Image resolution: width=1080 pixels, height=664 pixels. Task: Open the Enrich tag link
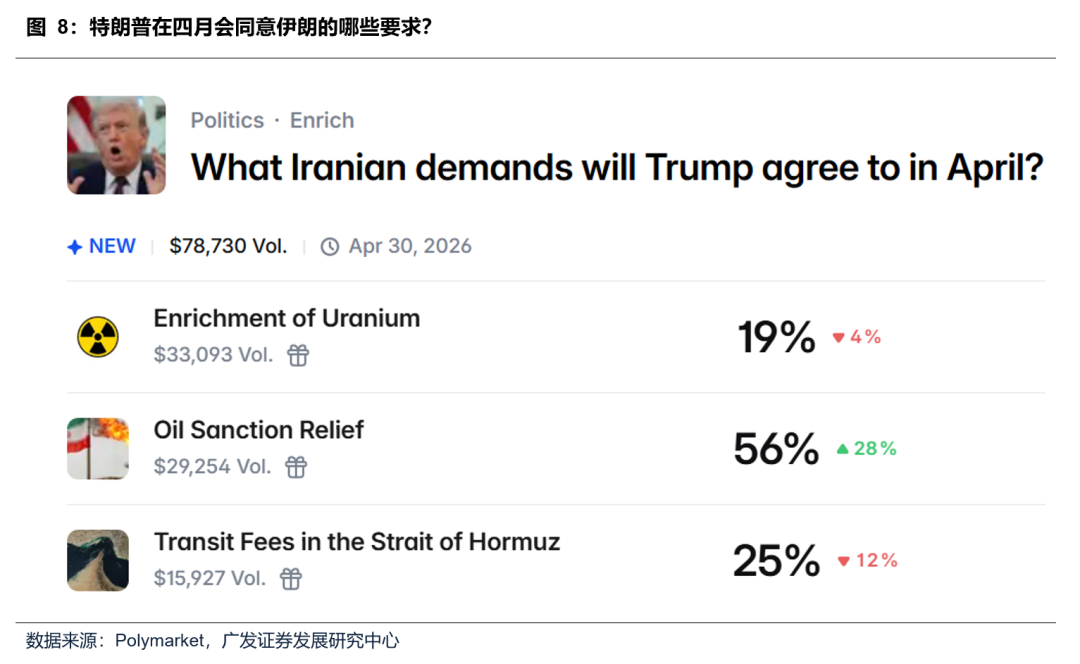(x=322, y=120)
